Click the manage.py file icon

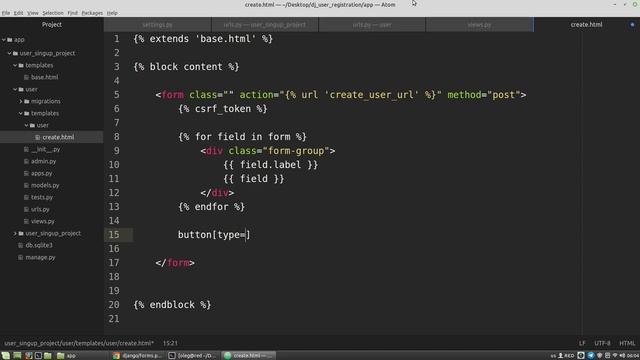click(x=20, y=258)
